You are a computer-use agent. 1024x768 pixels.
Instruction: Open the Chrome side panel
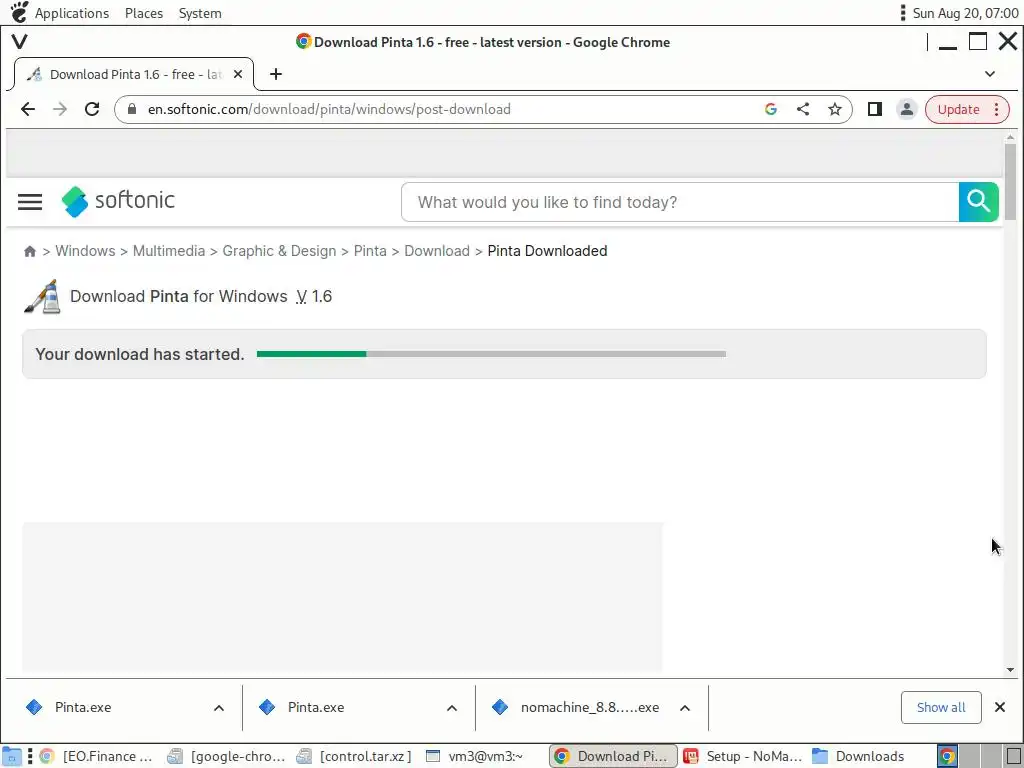pyautogui.click(x=874, y=109)
